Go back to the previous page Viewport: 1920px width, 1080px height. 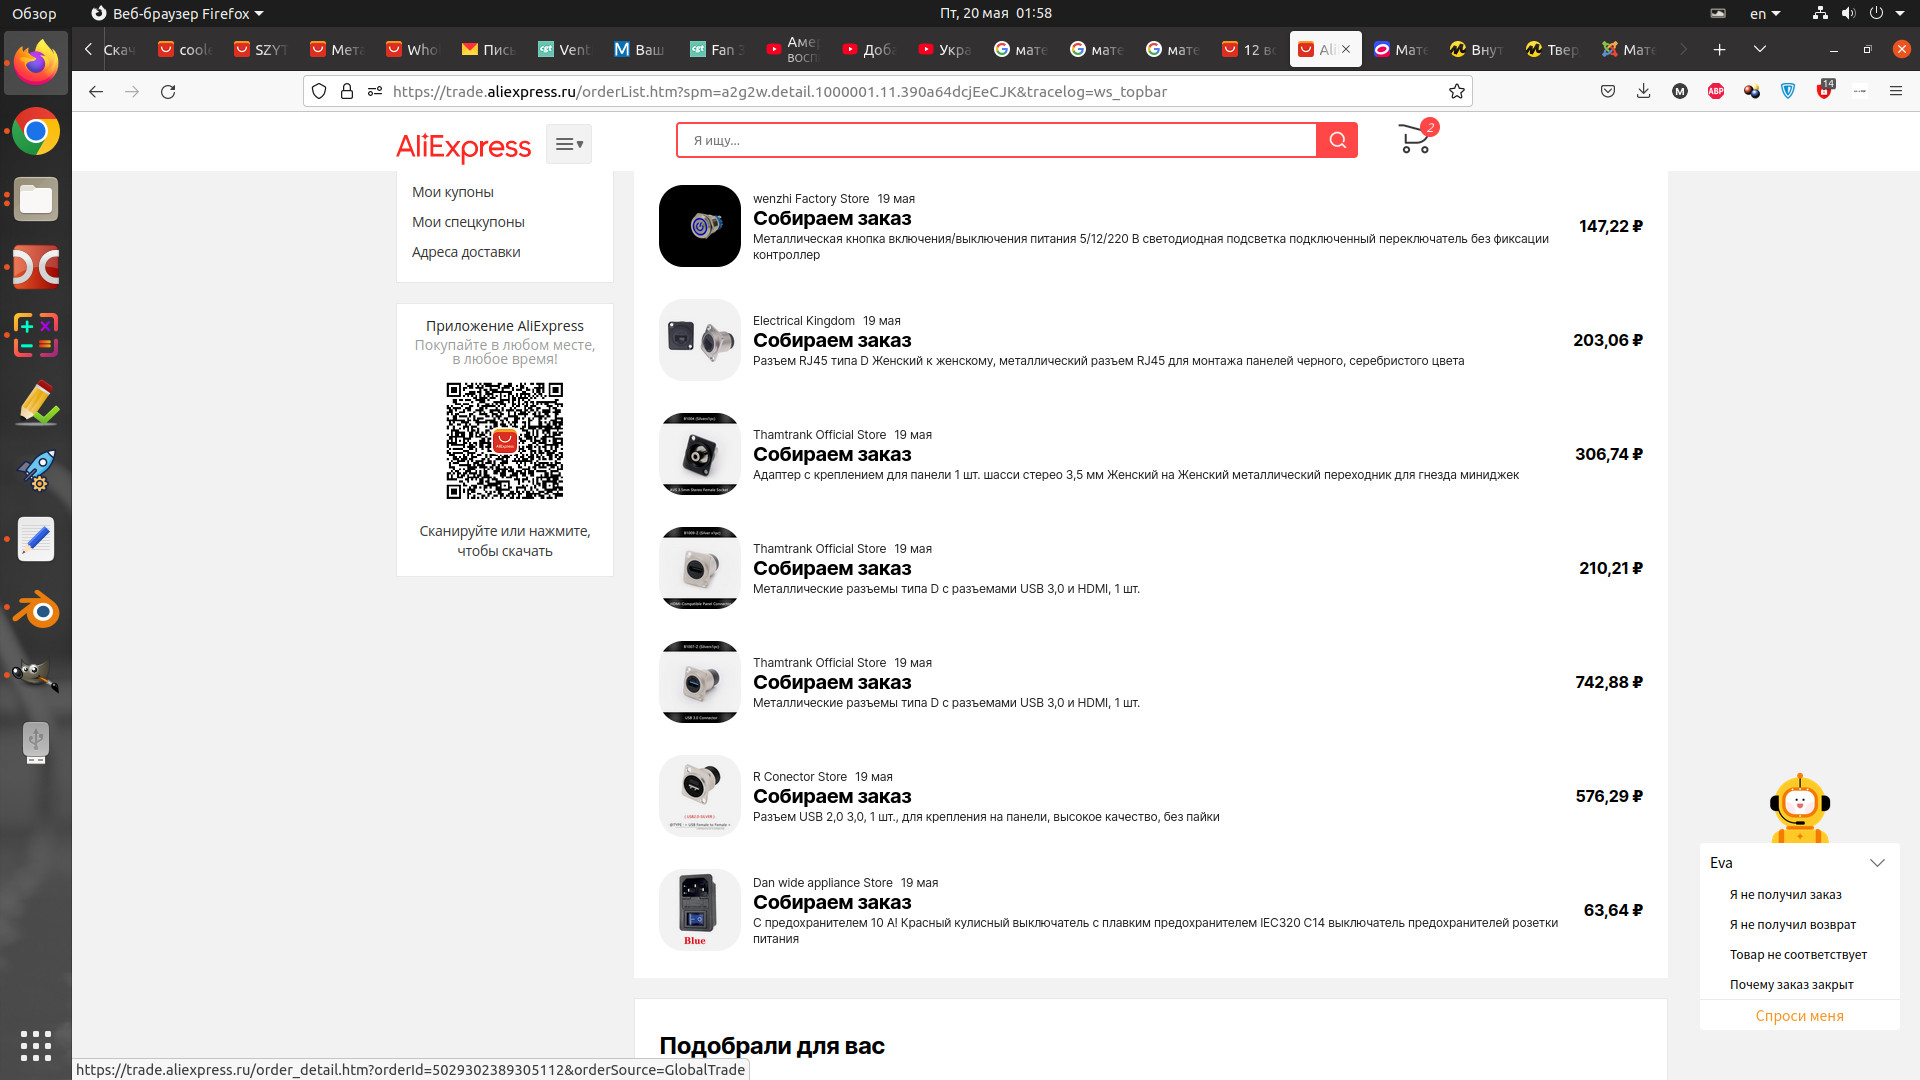click(x=96, y=91)
